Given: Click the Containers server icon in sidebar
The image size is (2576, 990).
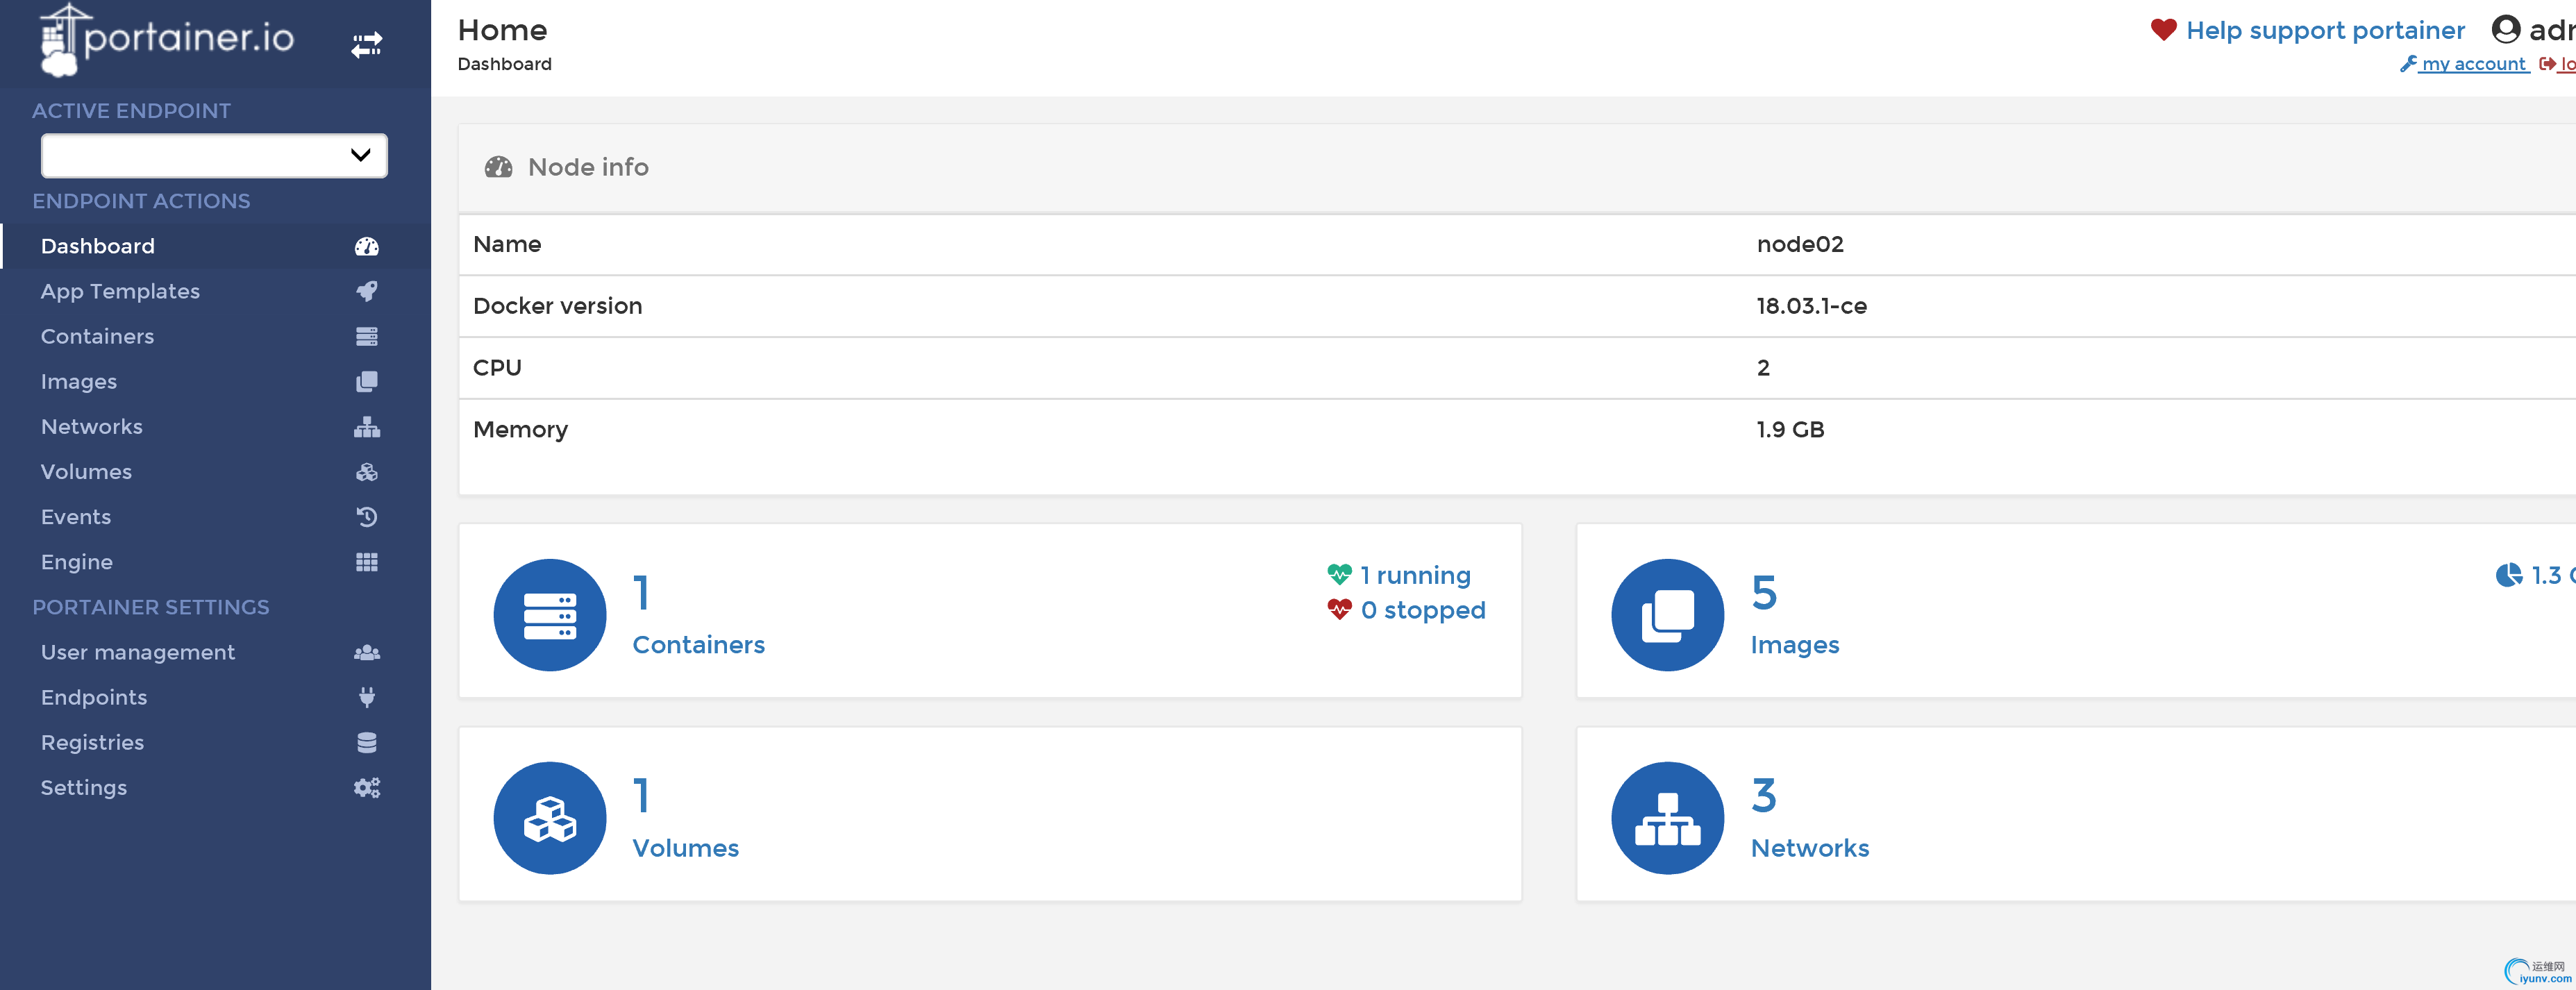Looking at the screenshot, I should pos(366,337).
